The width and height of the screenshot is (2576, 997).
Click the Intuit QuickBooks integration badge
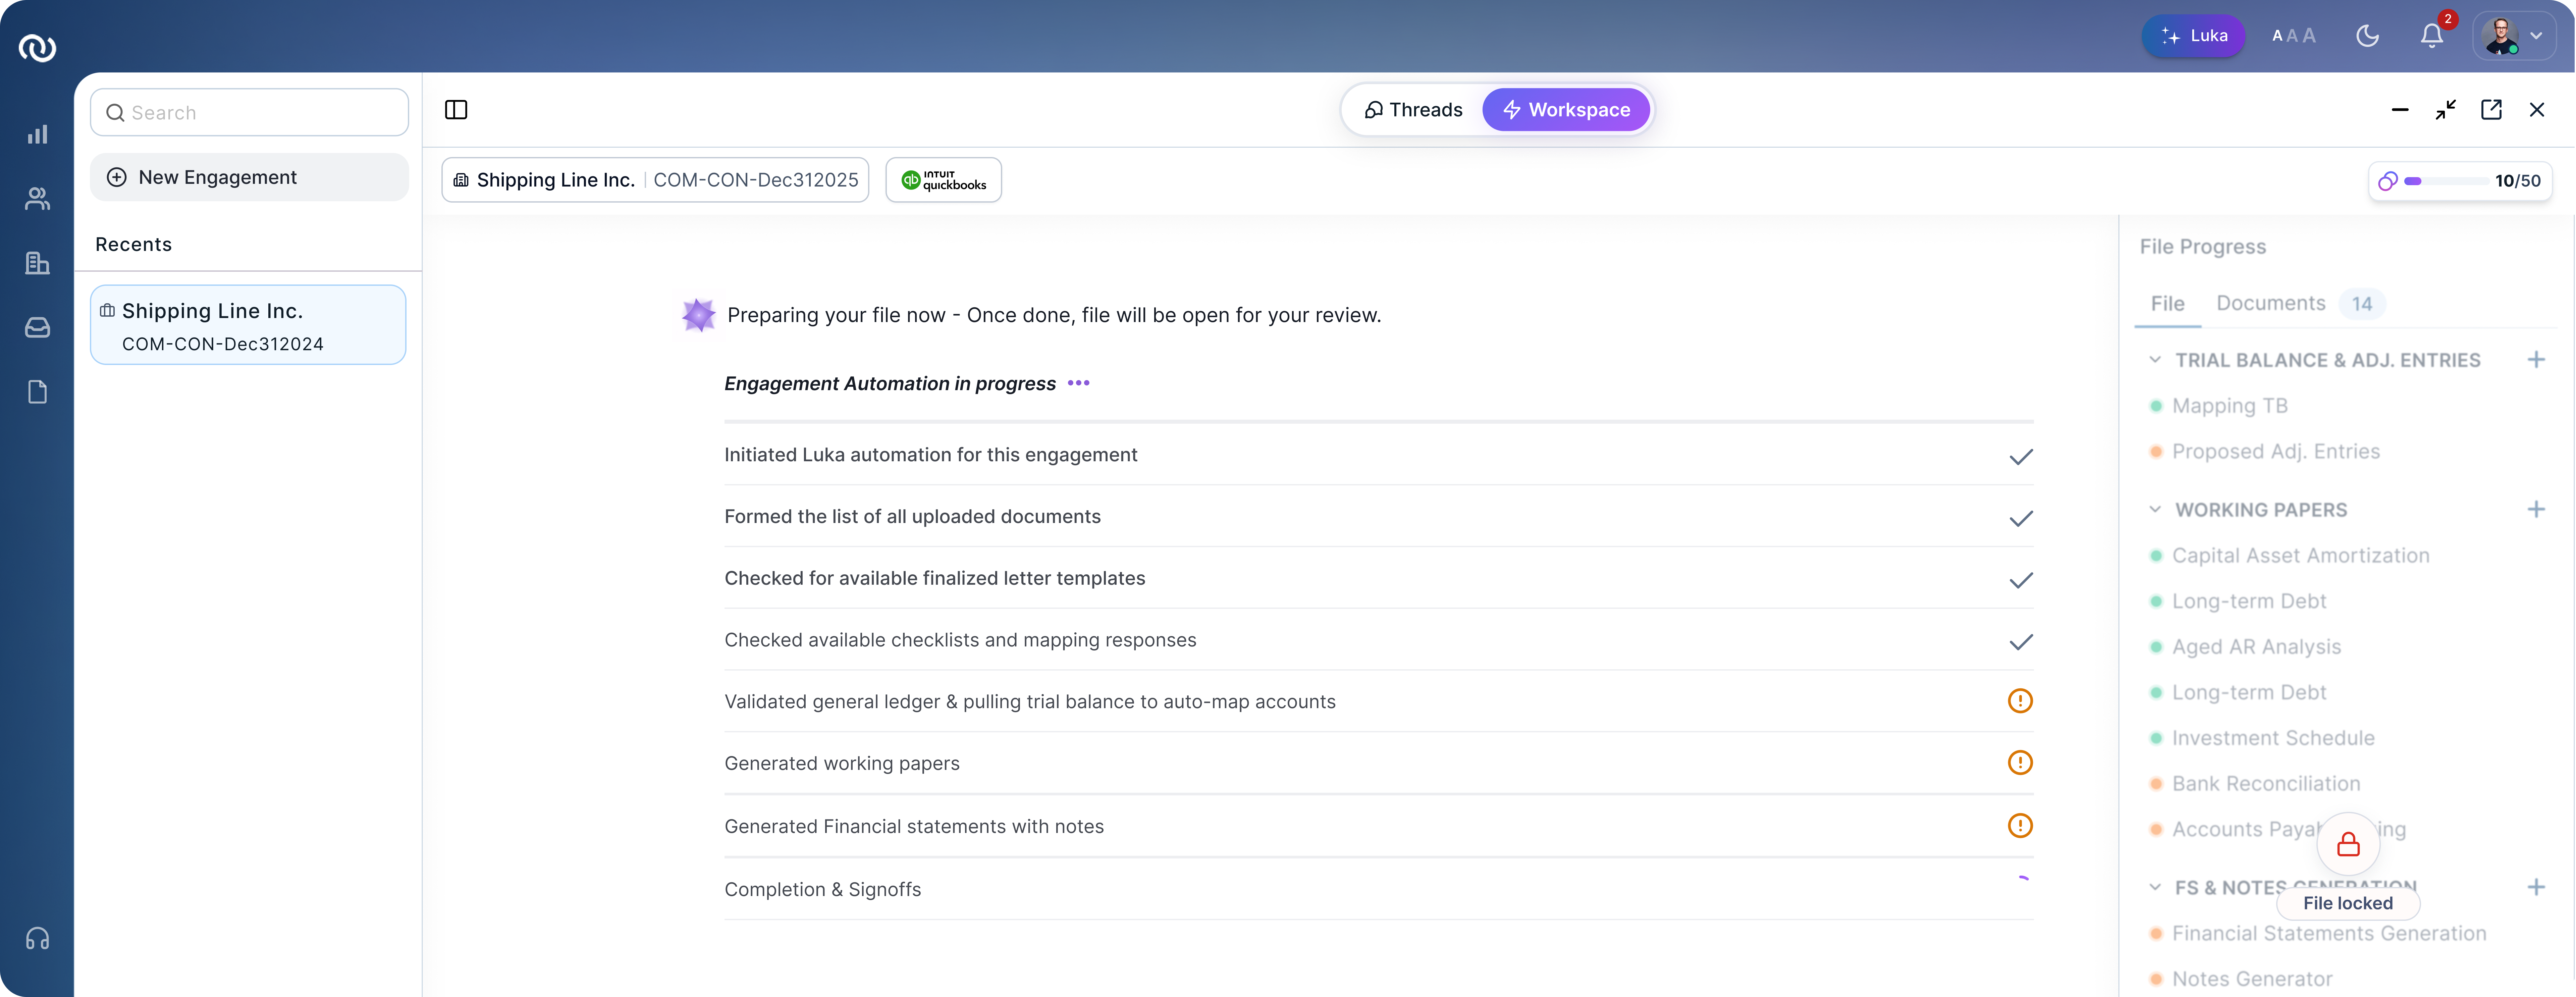pyautogui.click(x=943, y=180)
